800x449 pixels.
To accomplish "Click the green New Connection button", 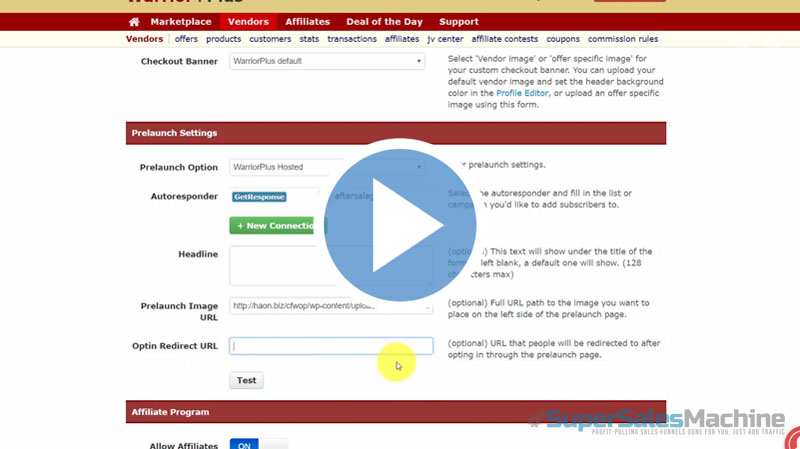I will [x=275, y=226].
